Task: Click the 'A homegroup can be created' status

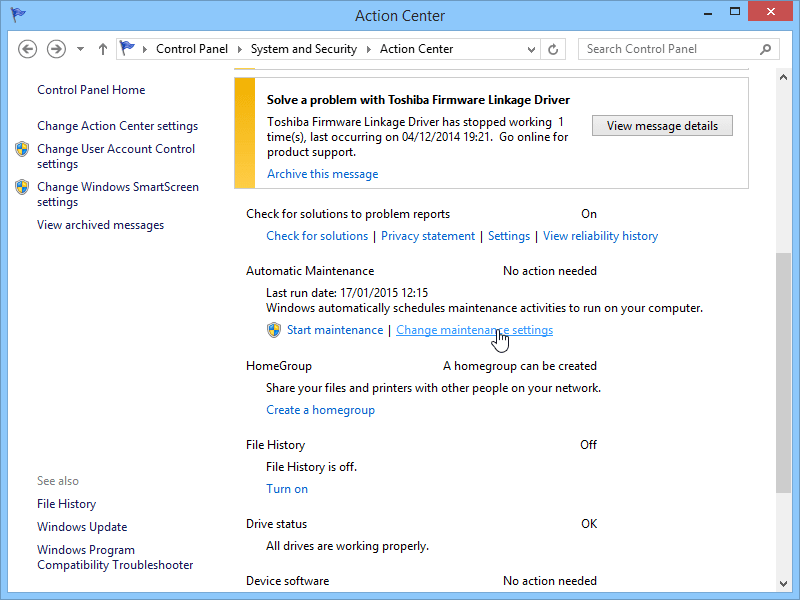Action: 519,366
